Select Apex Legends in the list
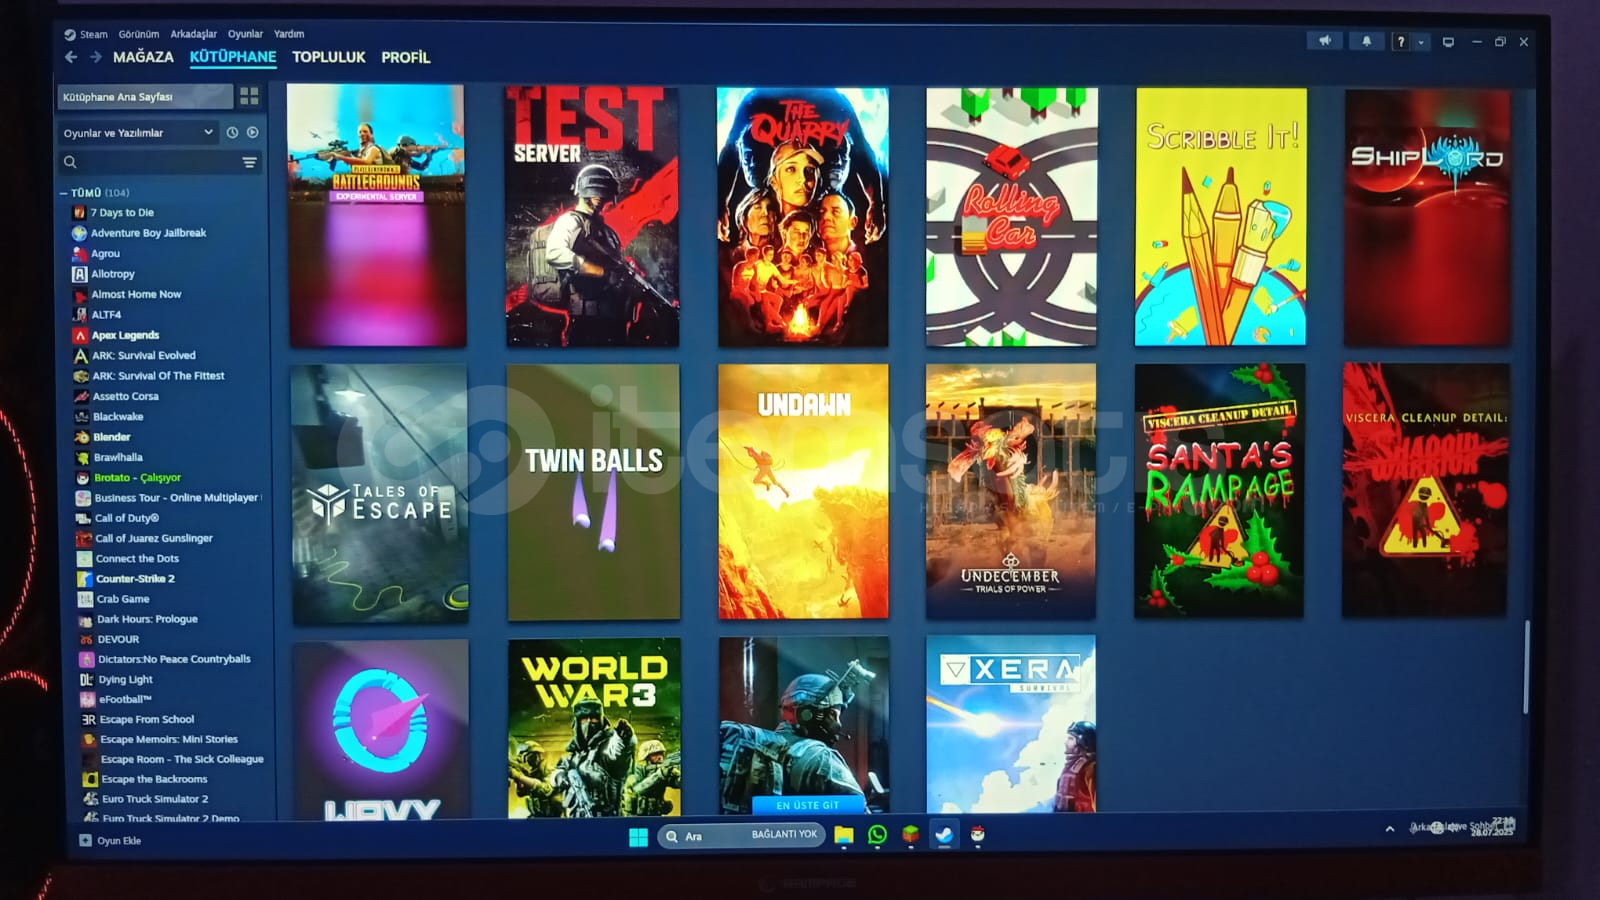This screenshot has height=900, width=1600. point(125,335)
